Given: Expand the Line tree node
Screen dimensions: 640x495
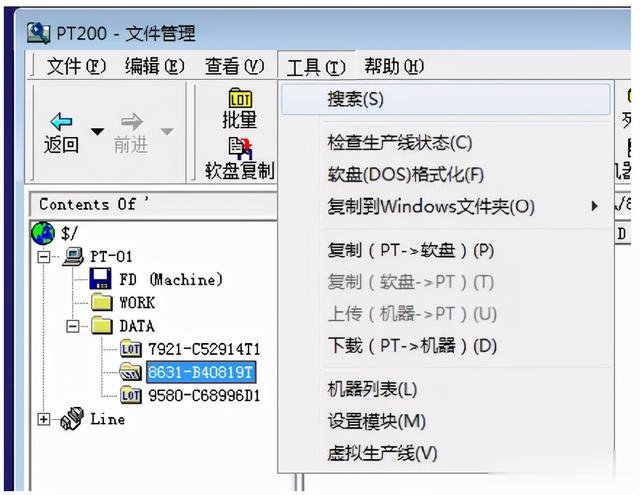Looking at the screenshot, I should pyautogui.click(x=44, y=419).
